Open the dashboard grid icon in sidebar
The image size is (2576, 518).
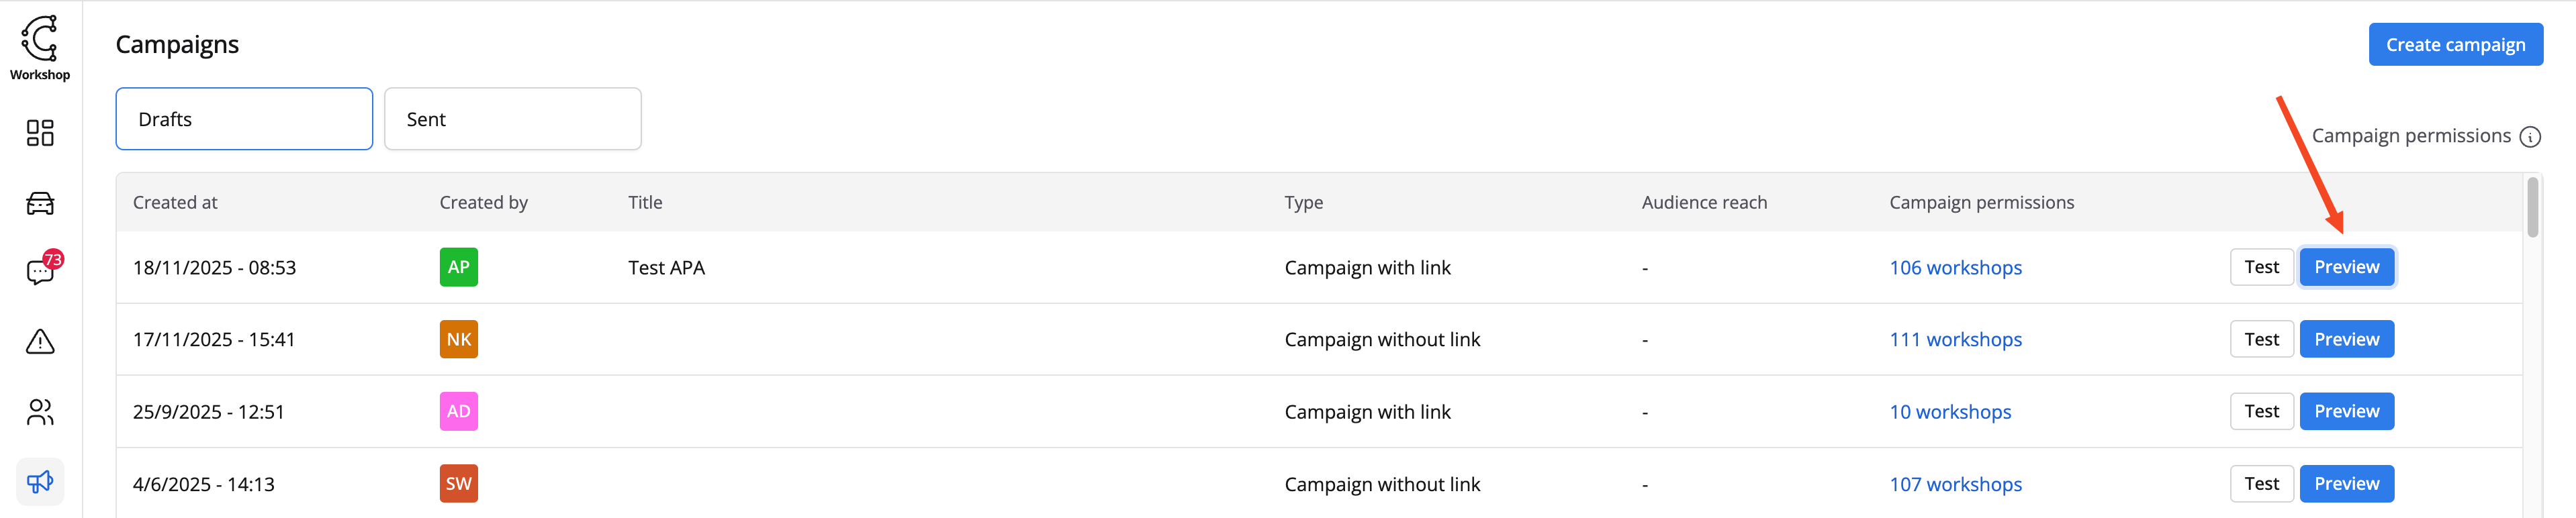click(x=40, y=133)
